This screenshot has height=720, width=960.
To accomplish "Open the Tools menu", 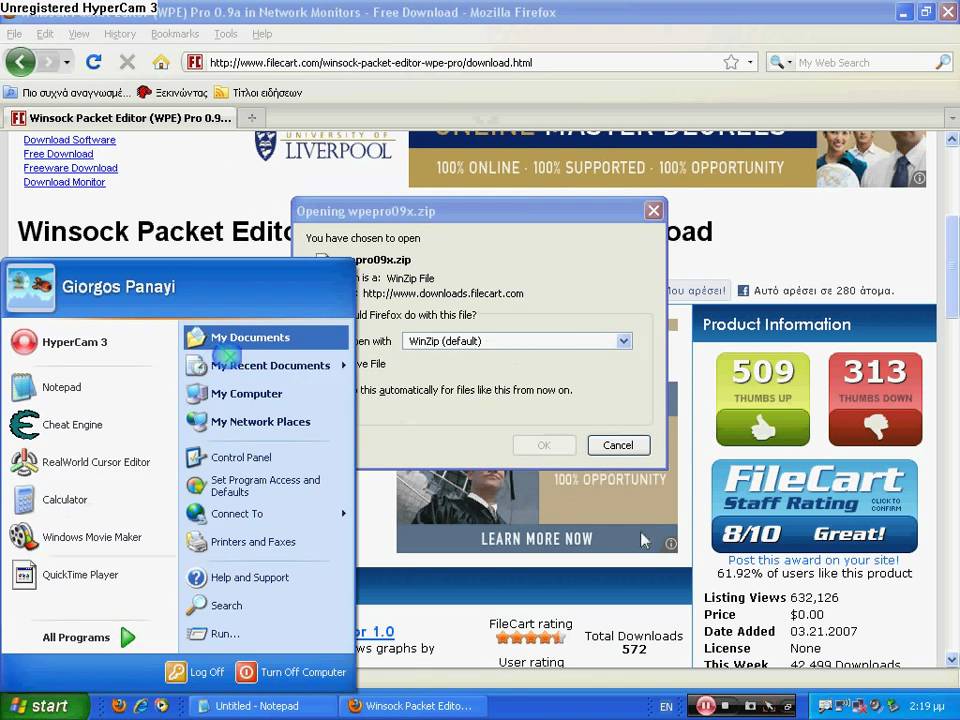I will coord(225,34).
